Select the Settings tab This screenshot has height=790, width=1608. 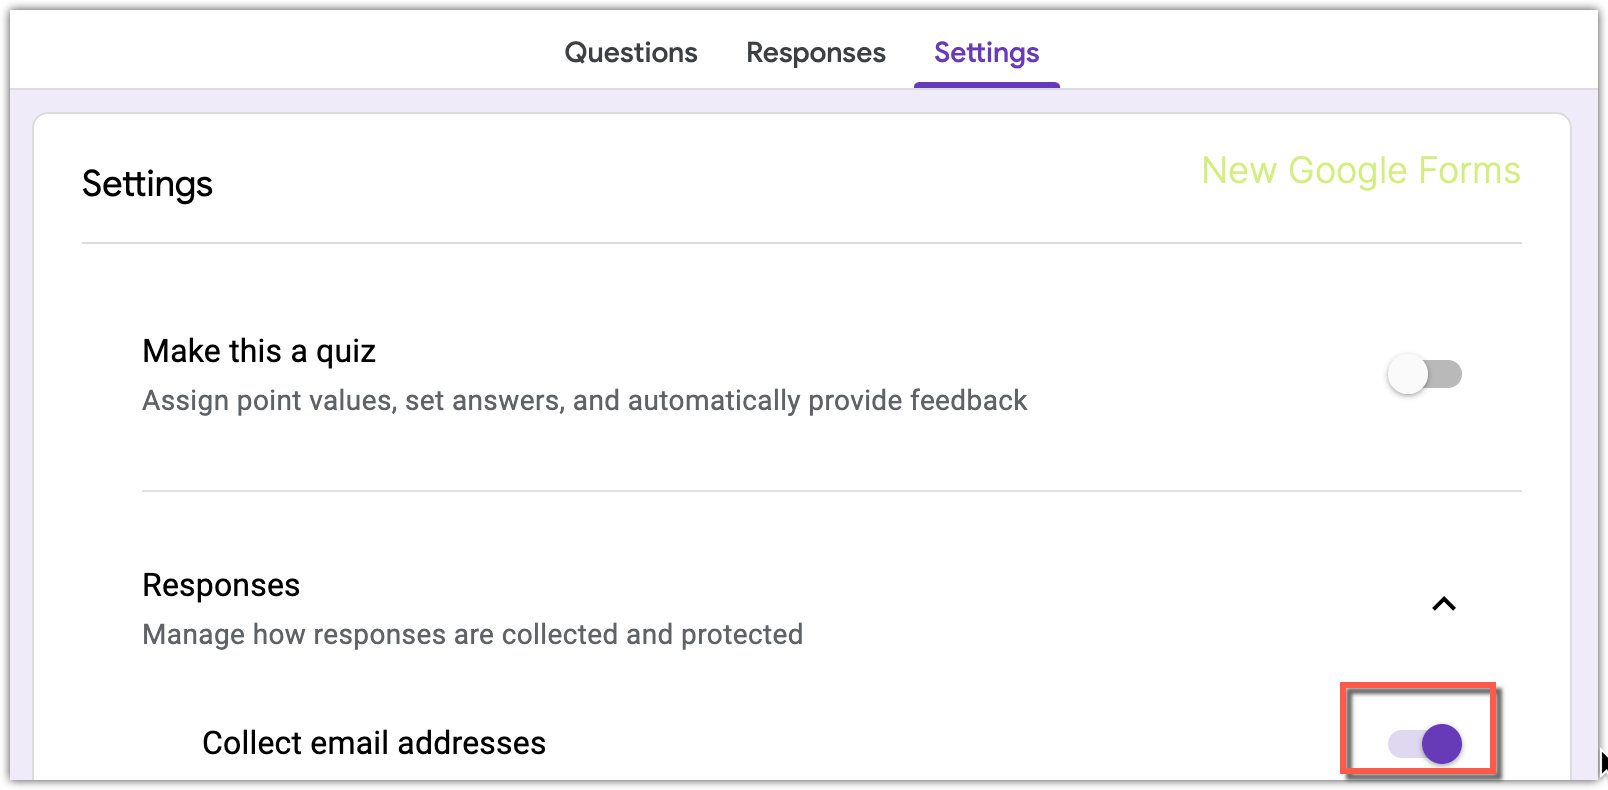987,52
